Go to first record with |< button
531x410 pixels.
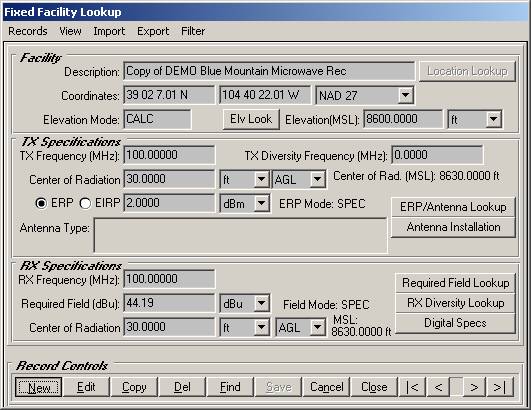point(413,387)
